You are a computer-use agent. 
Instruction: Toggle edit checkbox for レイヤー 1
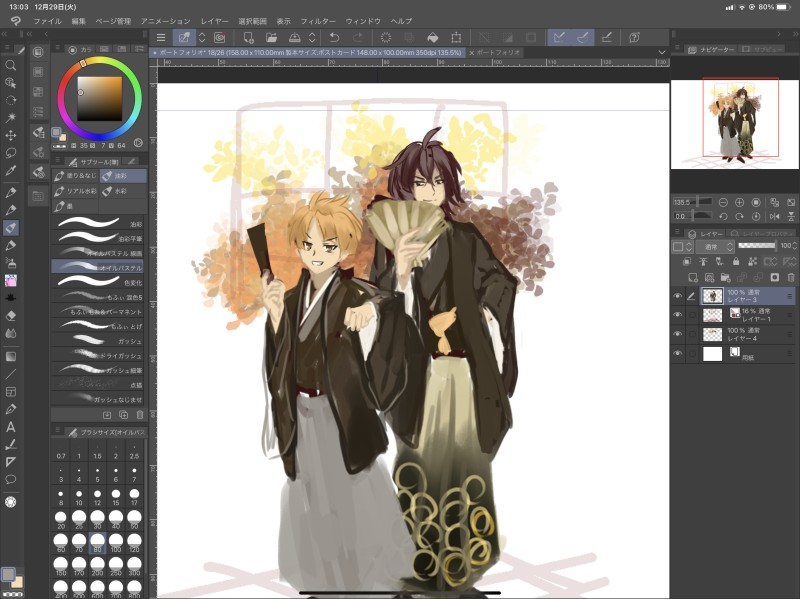coord(692,315)
